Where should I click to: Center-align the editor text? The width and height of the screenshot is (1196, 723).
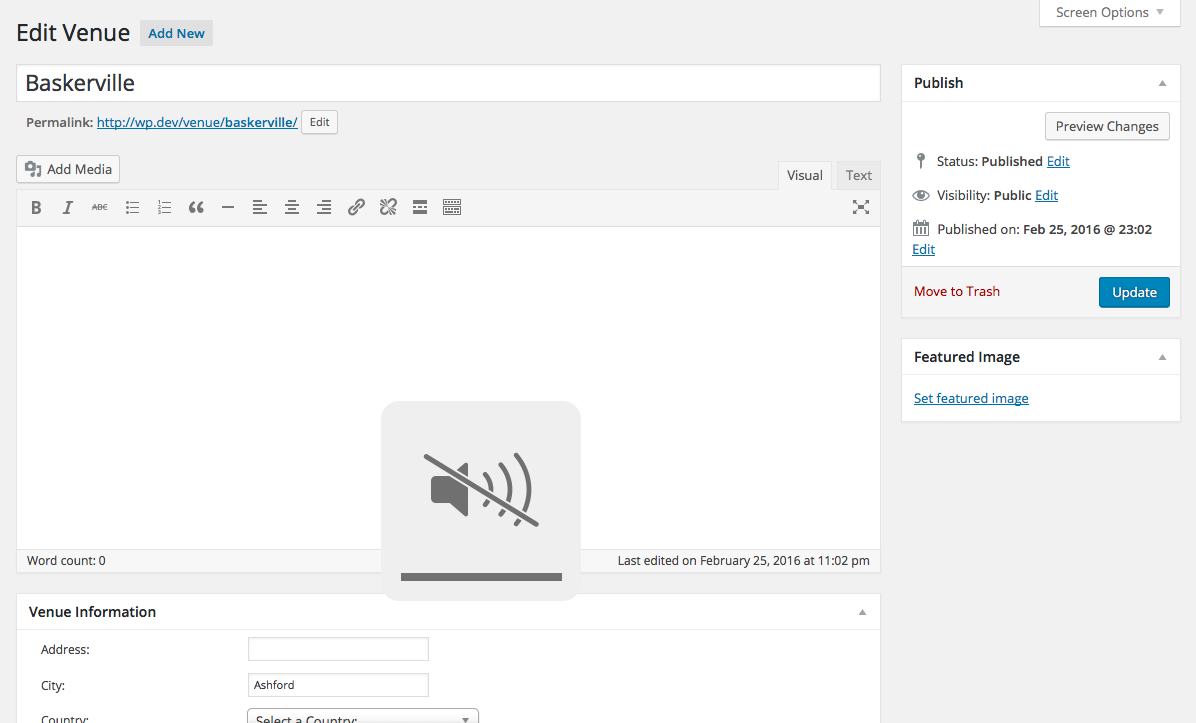292,208
